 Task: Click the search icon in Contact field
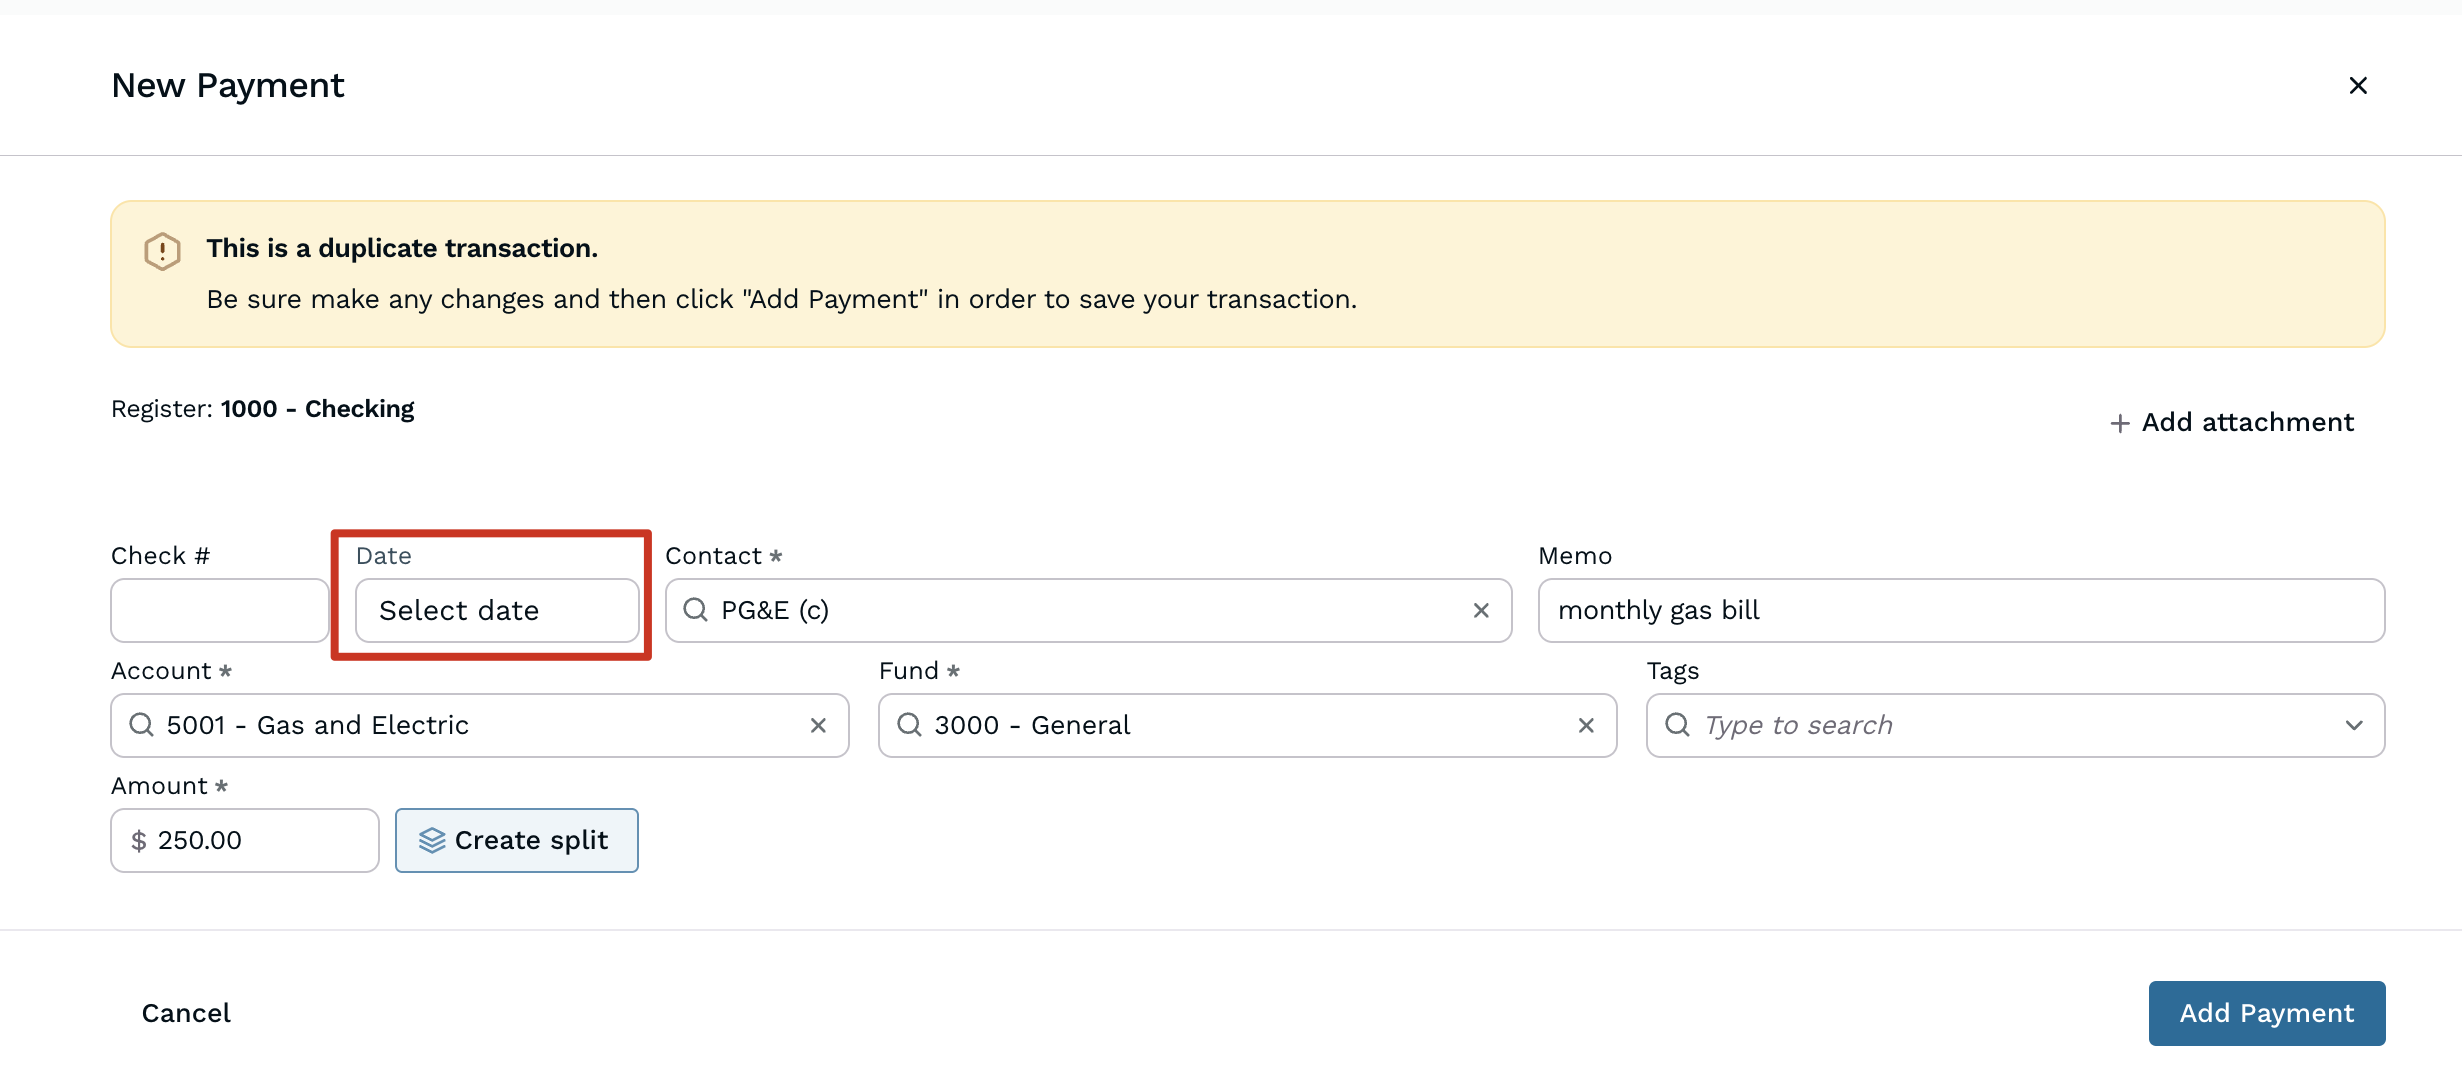point(696,610)
